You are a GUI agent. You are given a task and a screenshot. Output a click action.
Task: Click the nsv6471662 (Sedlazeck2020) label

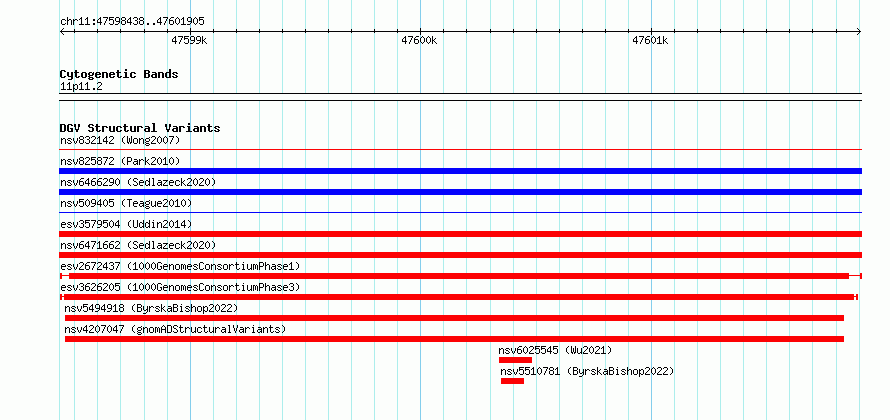click(x=138, y=245)
